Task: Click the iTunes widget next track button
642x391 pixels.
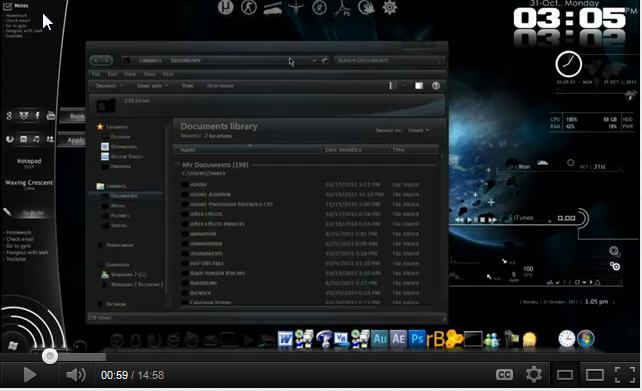Action: [x=493, y=220]
